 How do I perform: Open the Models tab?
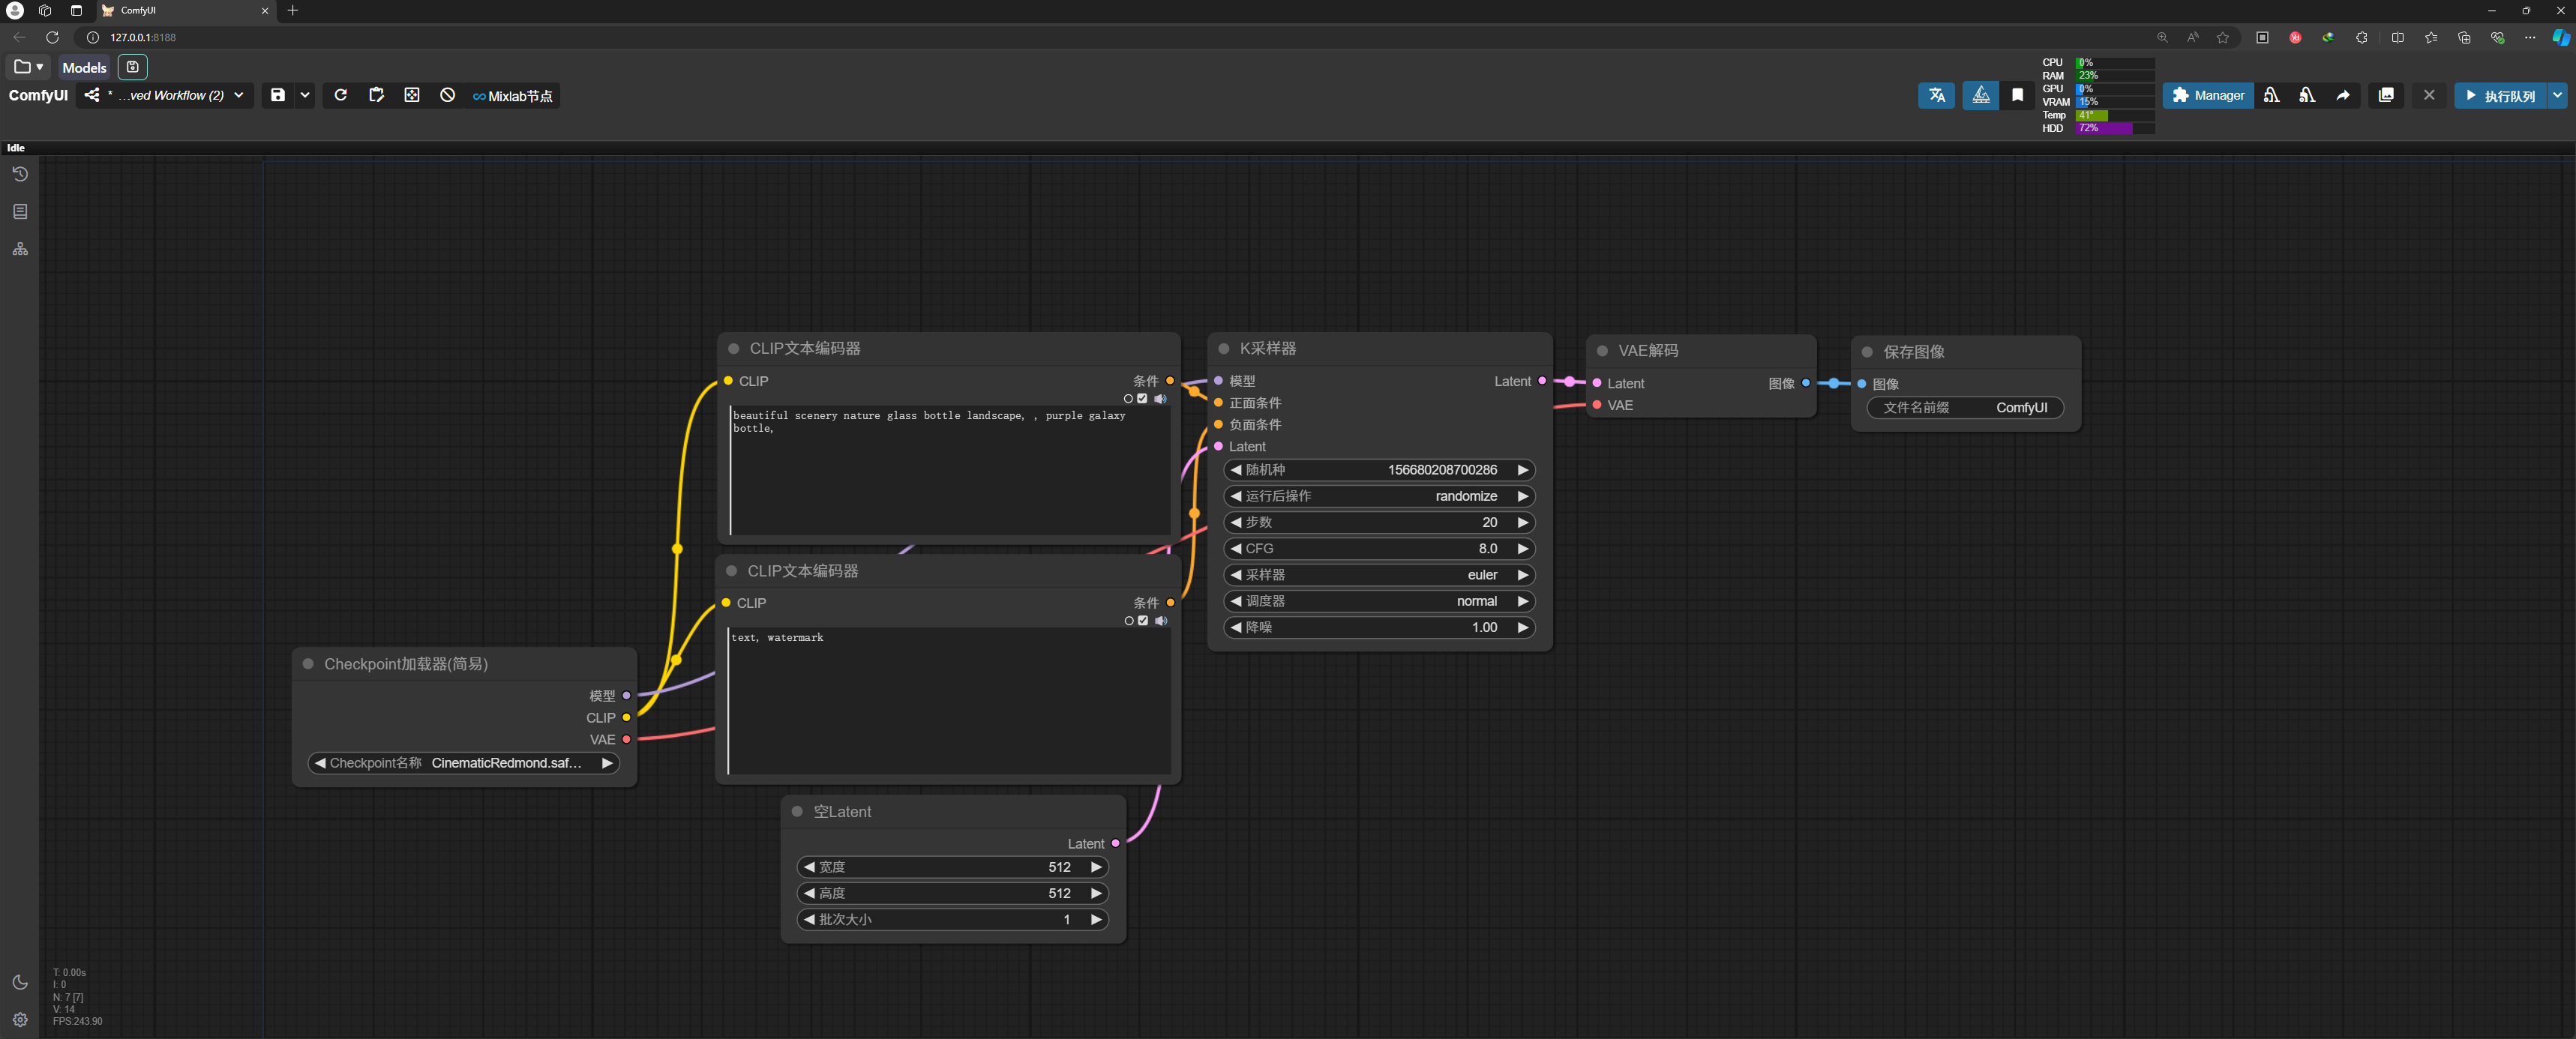[x=84, y=67]
